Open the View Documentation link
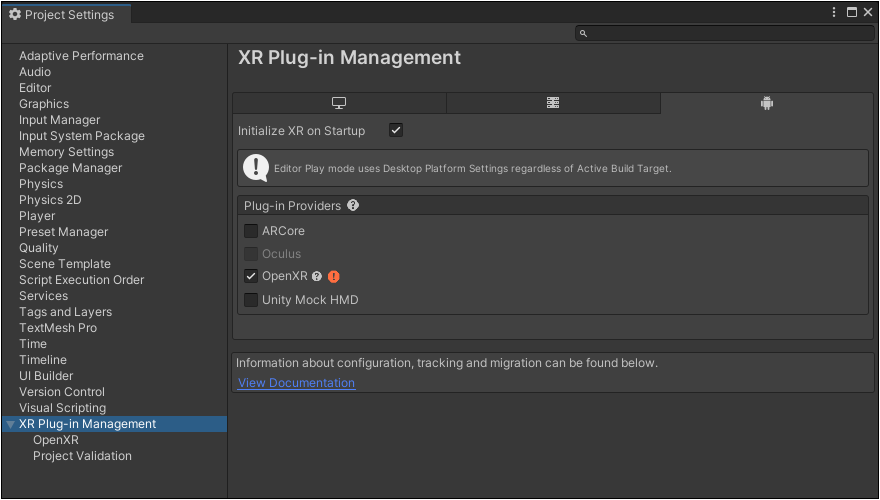The width and height of the screenshot is (880, 500). (x=296, y=383)
